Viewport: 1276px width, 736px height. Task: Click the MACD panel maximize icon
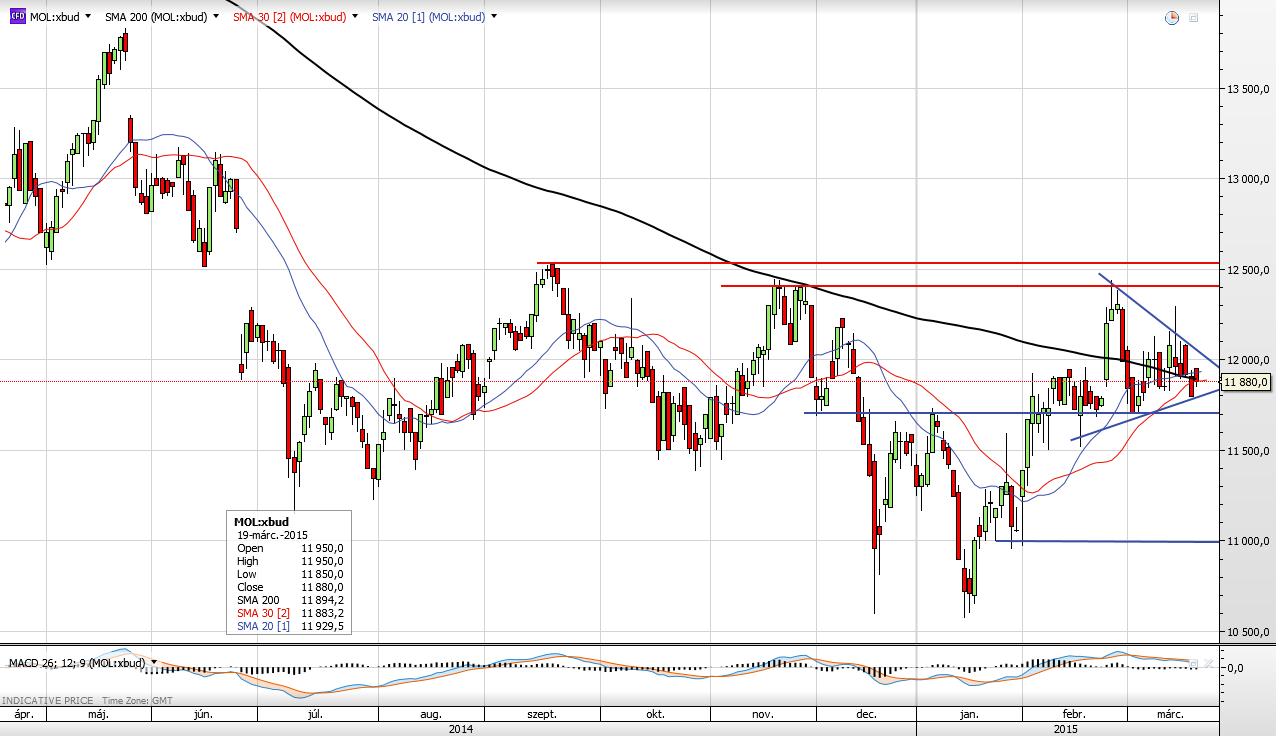[x=1194, y=663]
